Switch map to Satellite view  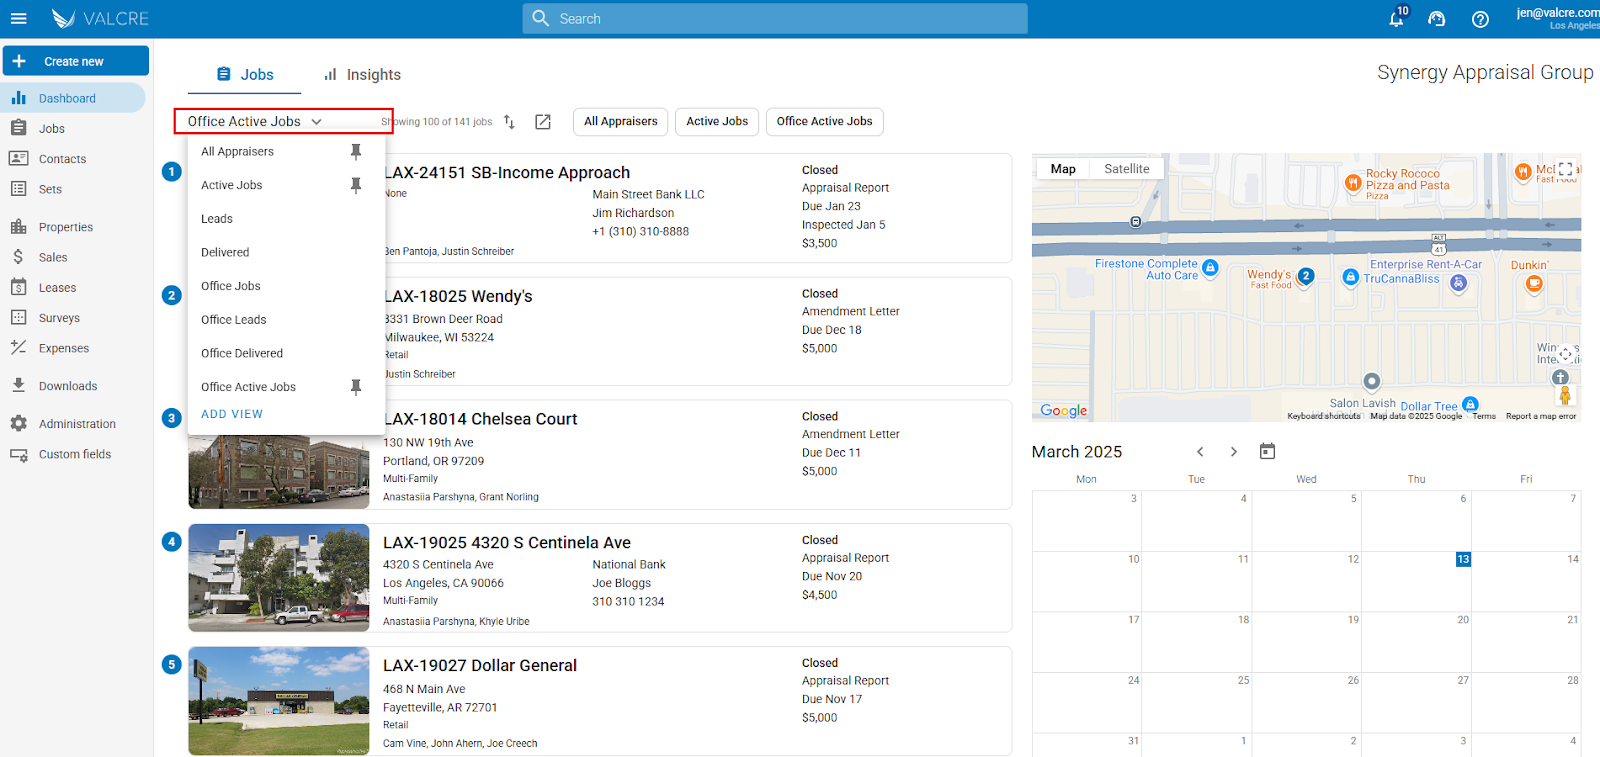[x=1127, y=169]
